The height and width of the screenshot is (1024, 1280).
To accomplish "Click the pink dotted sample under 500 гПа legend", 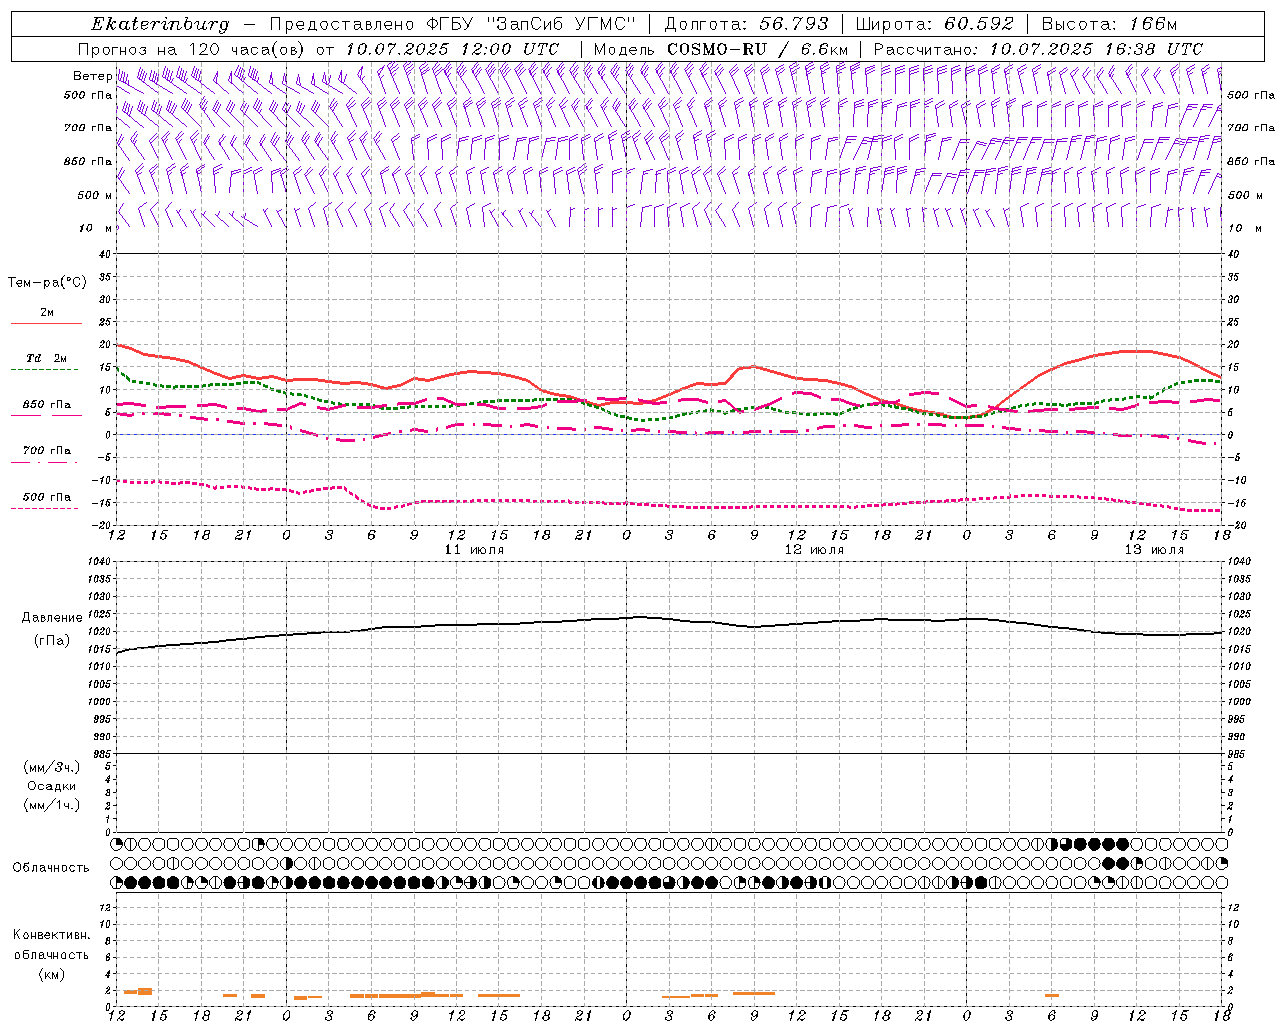I will (x=45, y=509).
